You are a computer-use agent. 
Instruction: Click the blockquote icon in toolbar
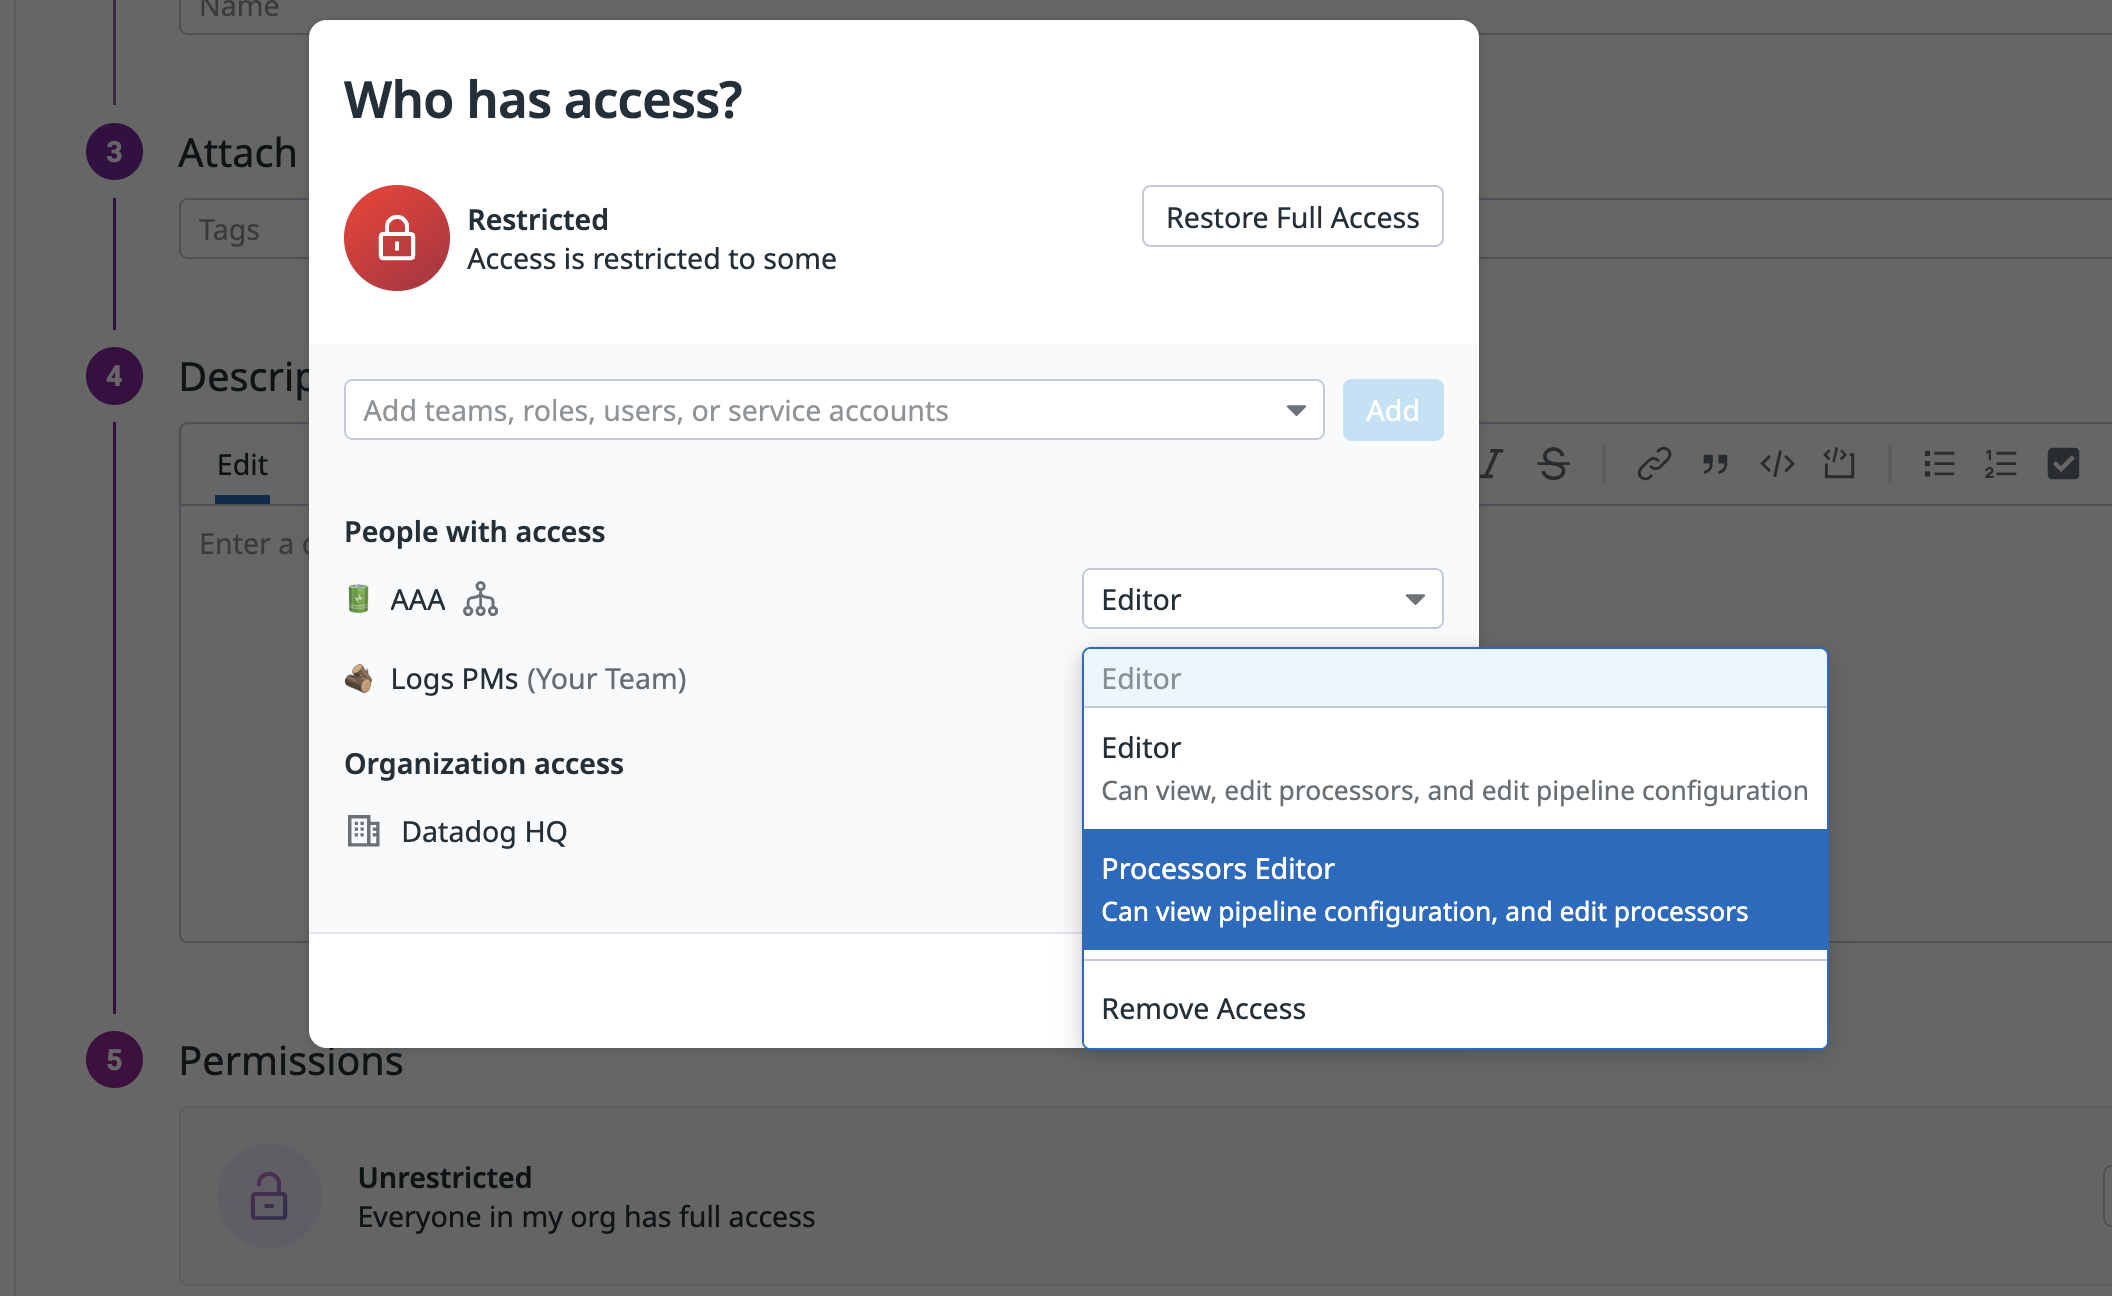(1716, 464)
